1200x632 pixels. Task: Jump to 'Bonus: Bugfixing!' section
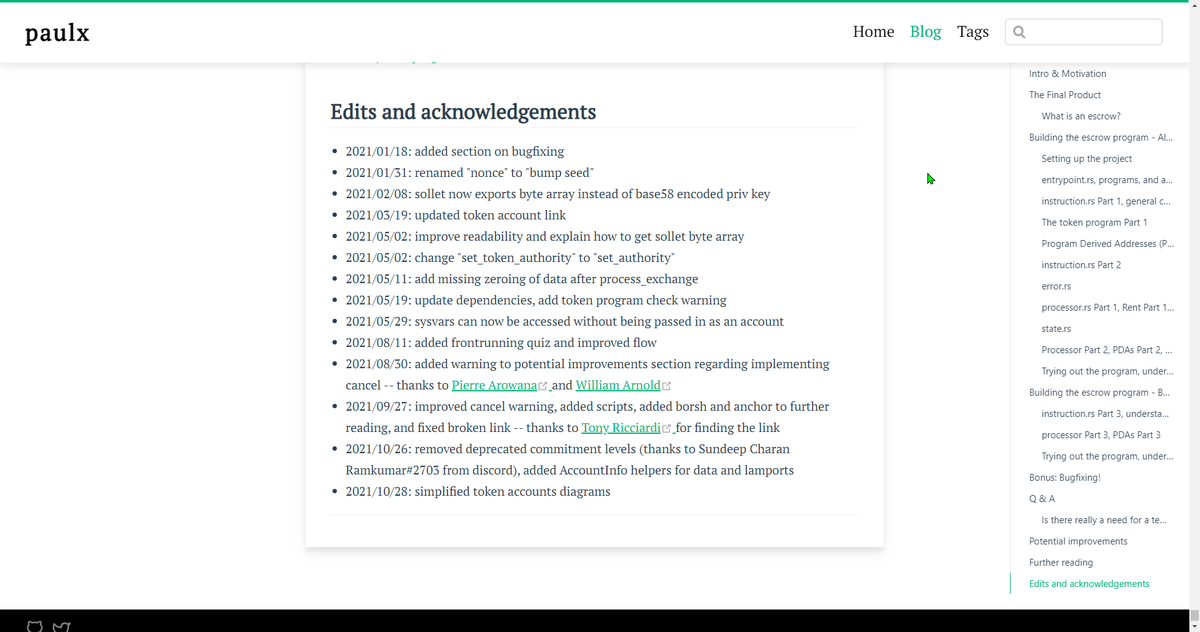(x=1065, y=478)
